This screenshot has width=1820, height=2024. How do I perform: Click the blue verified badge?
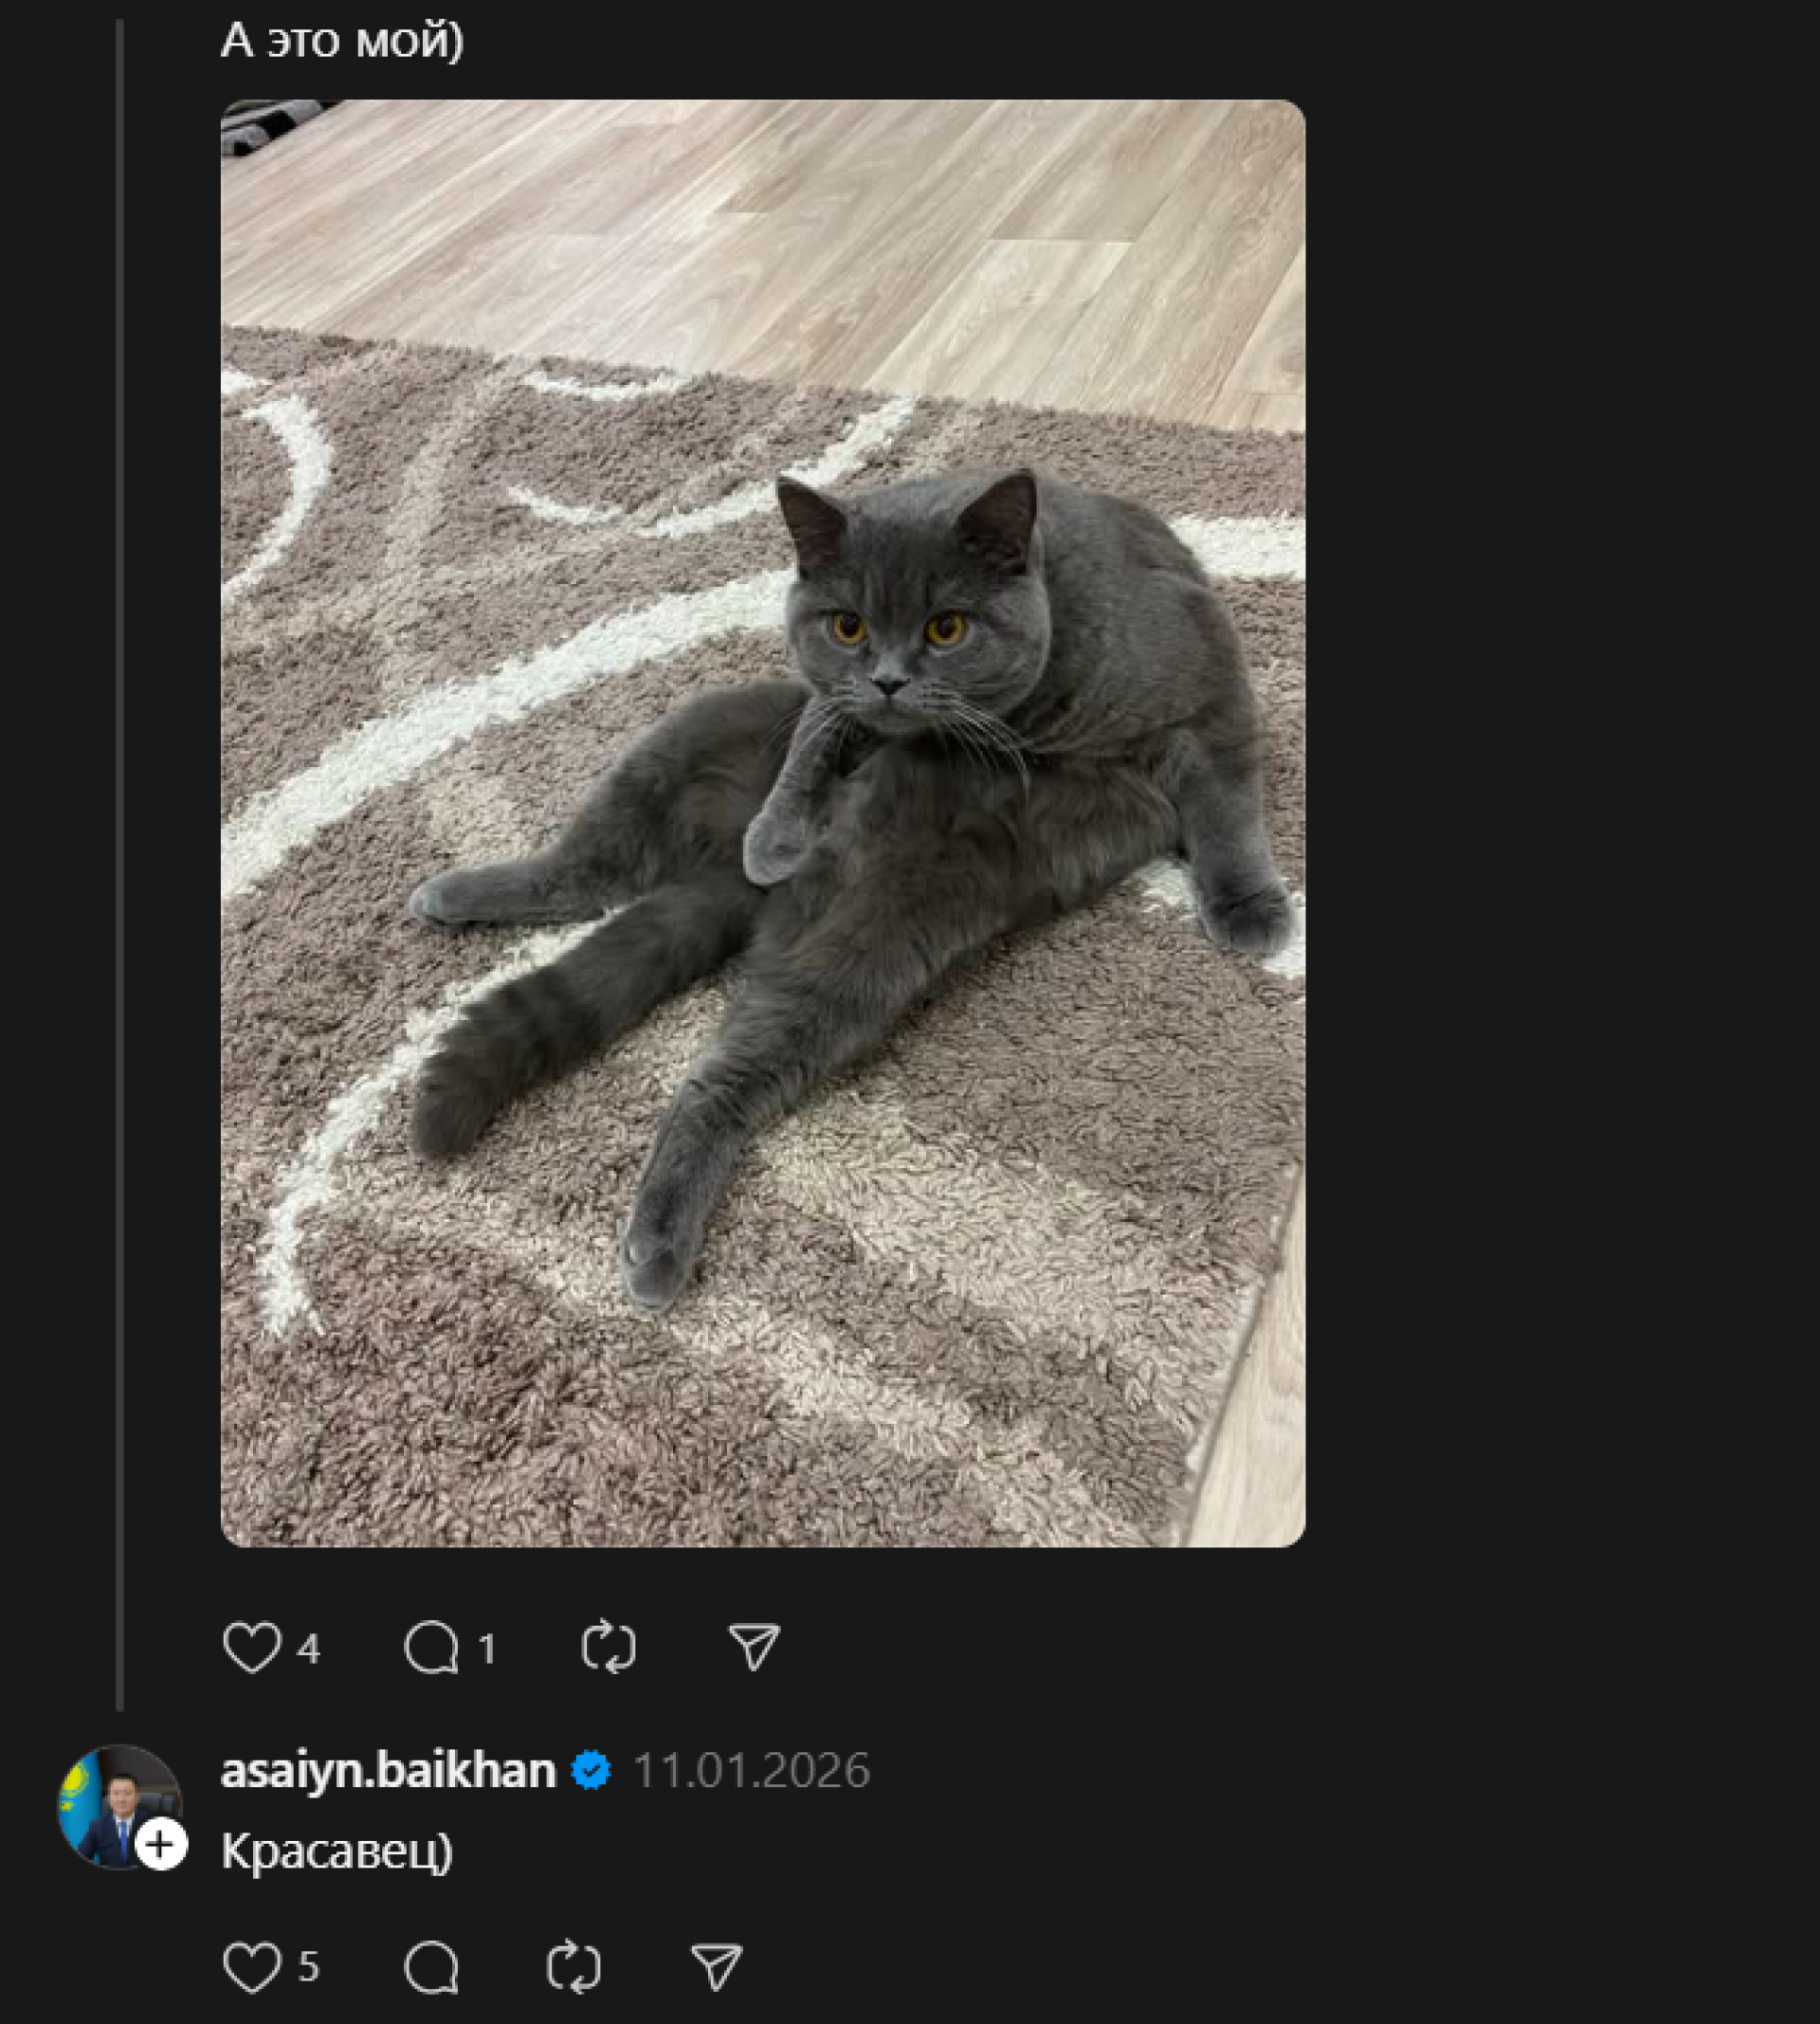pyautogui.click(x=592, y=1771)
